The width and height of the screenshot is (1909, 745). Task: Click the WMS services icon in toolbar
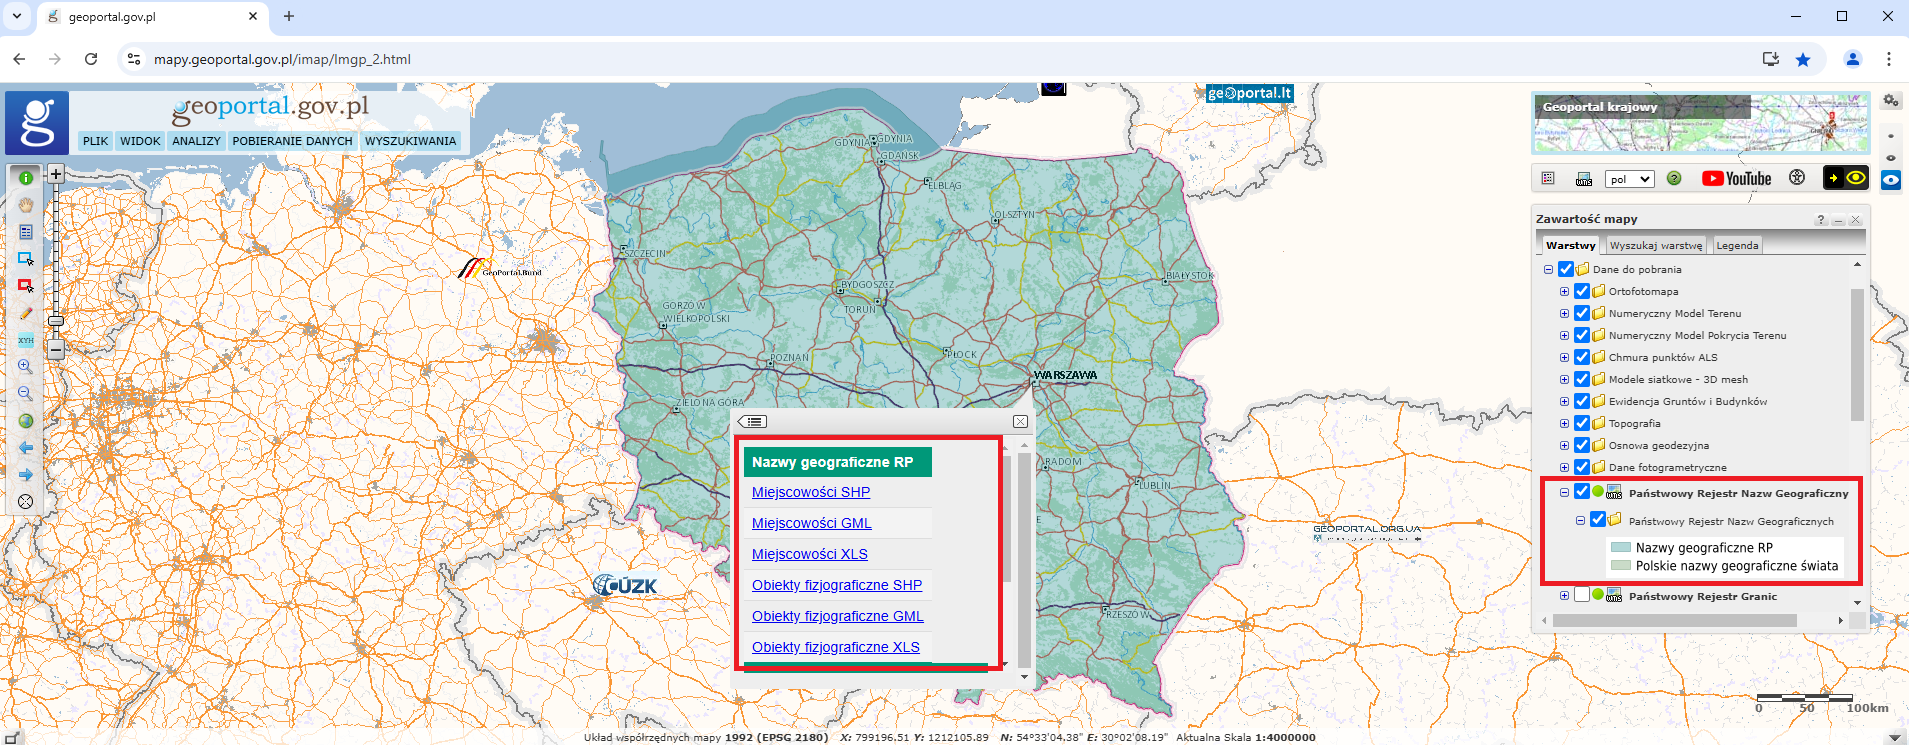pos(1584,179)
